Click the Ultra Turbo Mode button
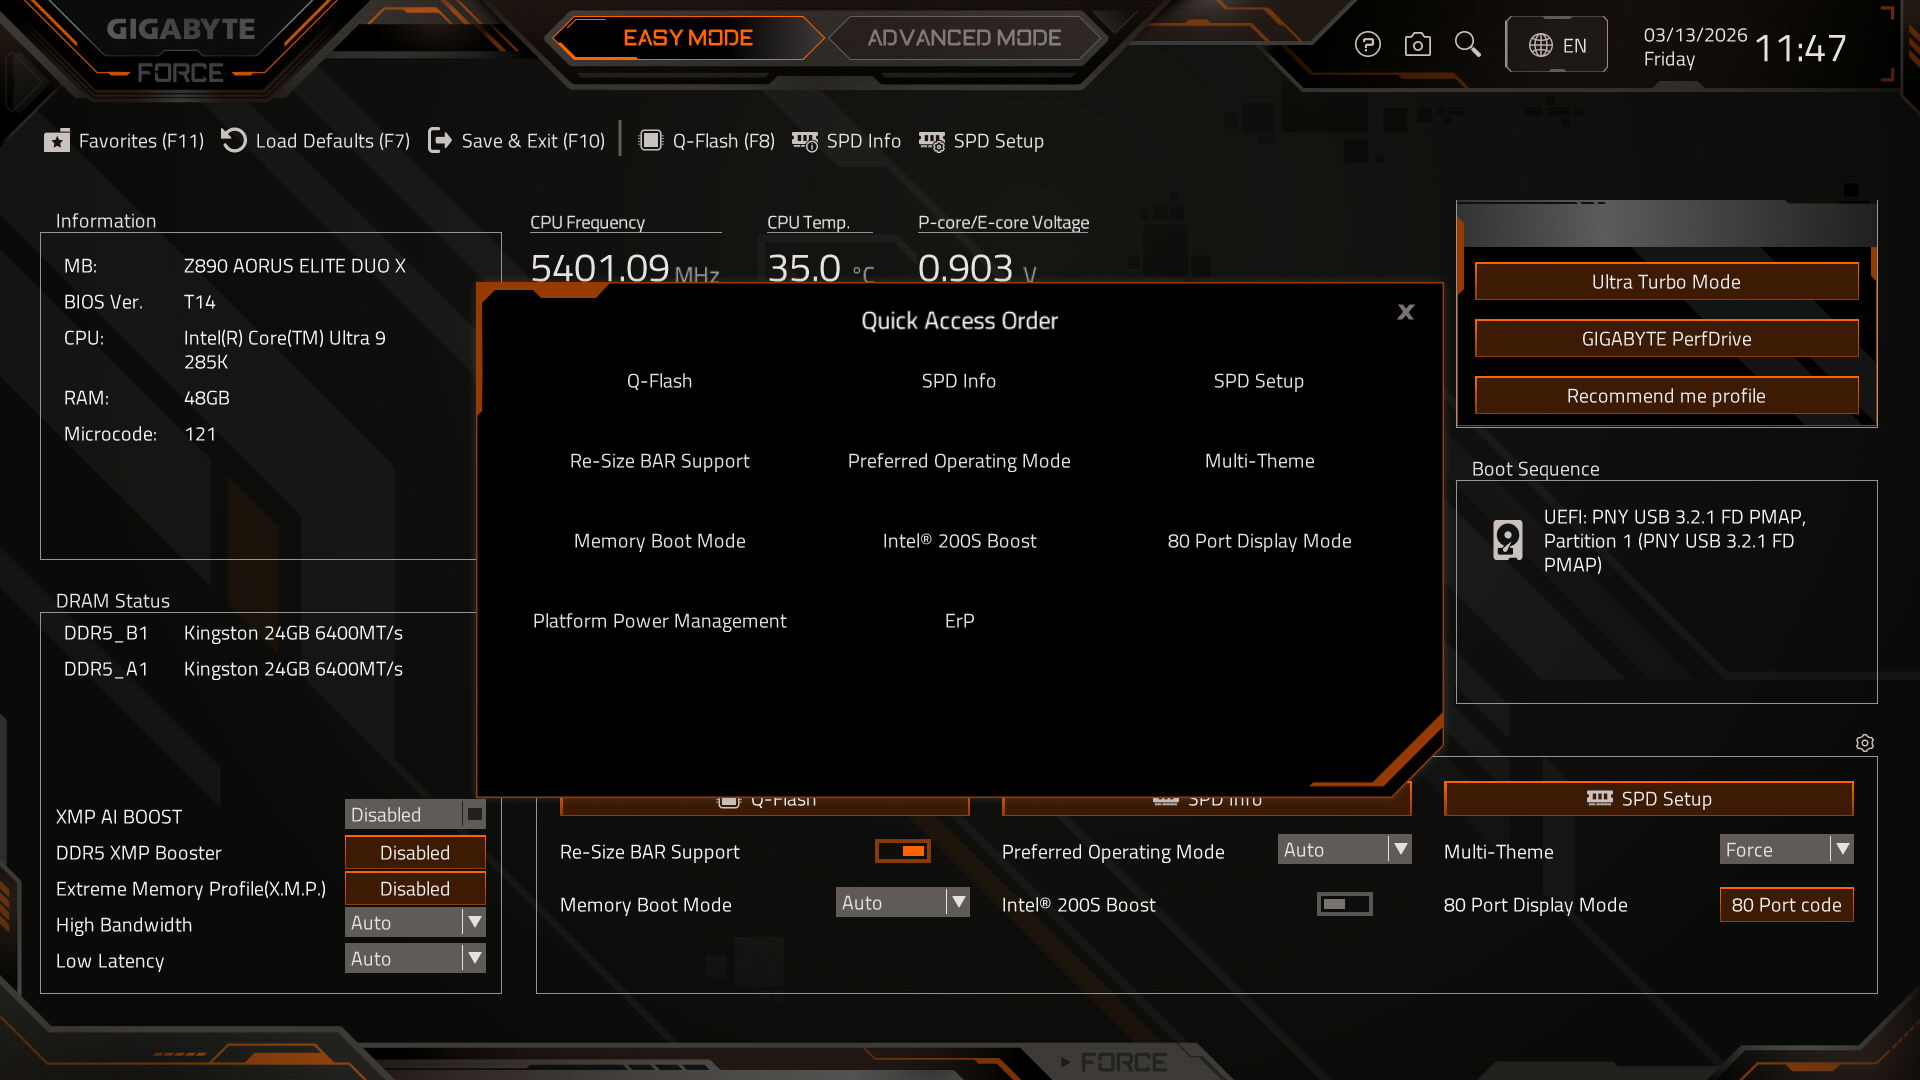Image resolution: width=1920 pixels, height=1080 pixels. (x=1666, y=282)
